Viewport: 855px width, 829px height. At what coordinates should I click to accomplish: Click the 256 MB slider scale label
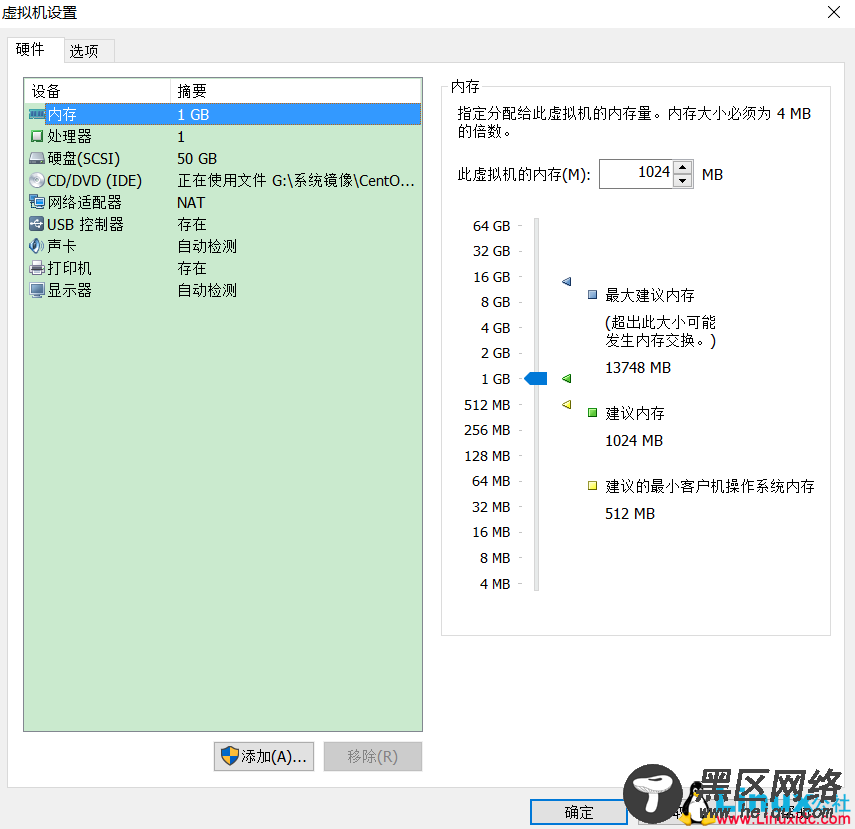(487, 430)
